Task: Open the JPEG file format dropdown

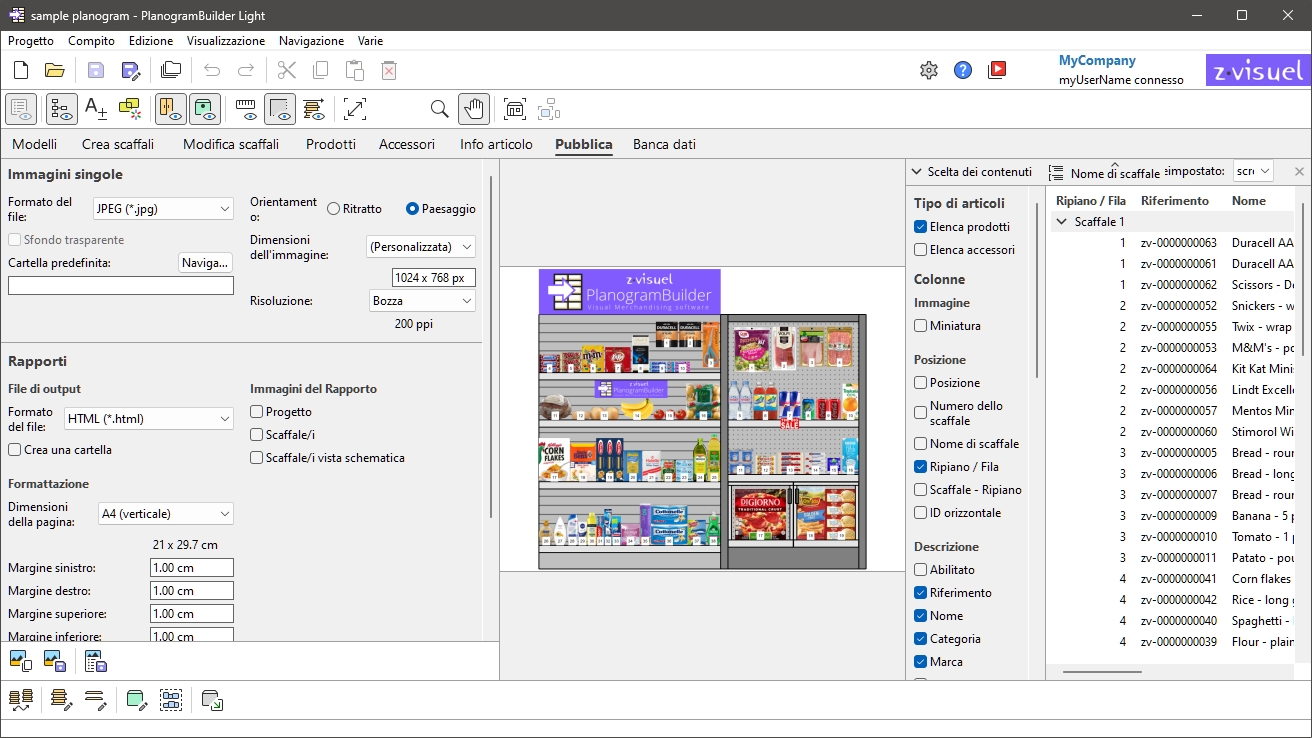Action: [x=162, y=209]
